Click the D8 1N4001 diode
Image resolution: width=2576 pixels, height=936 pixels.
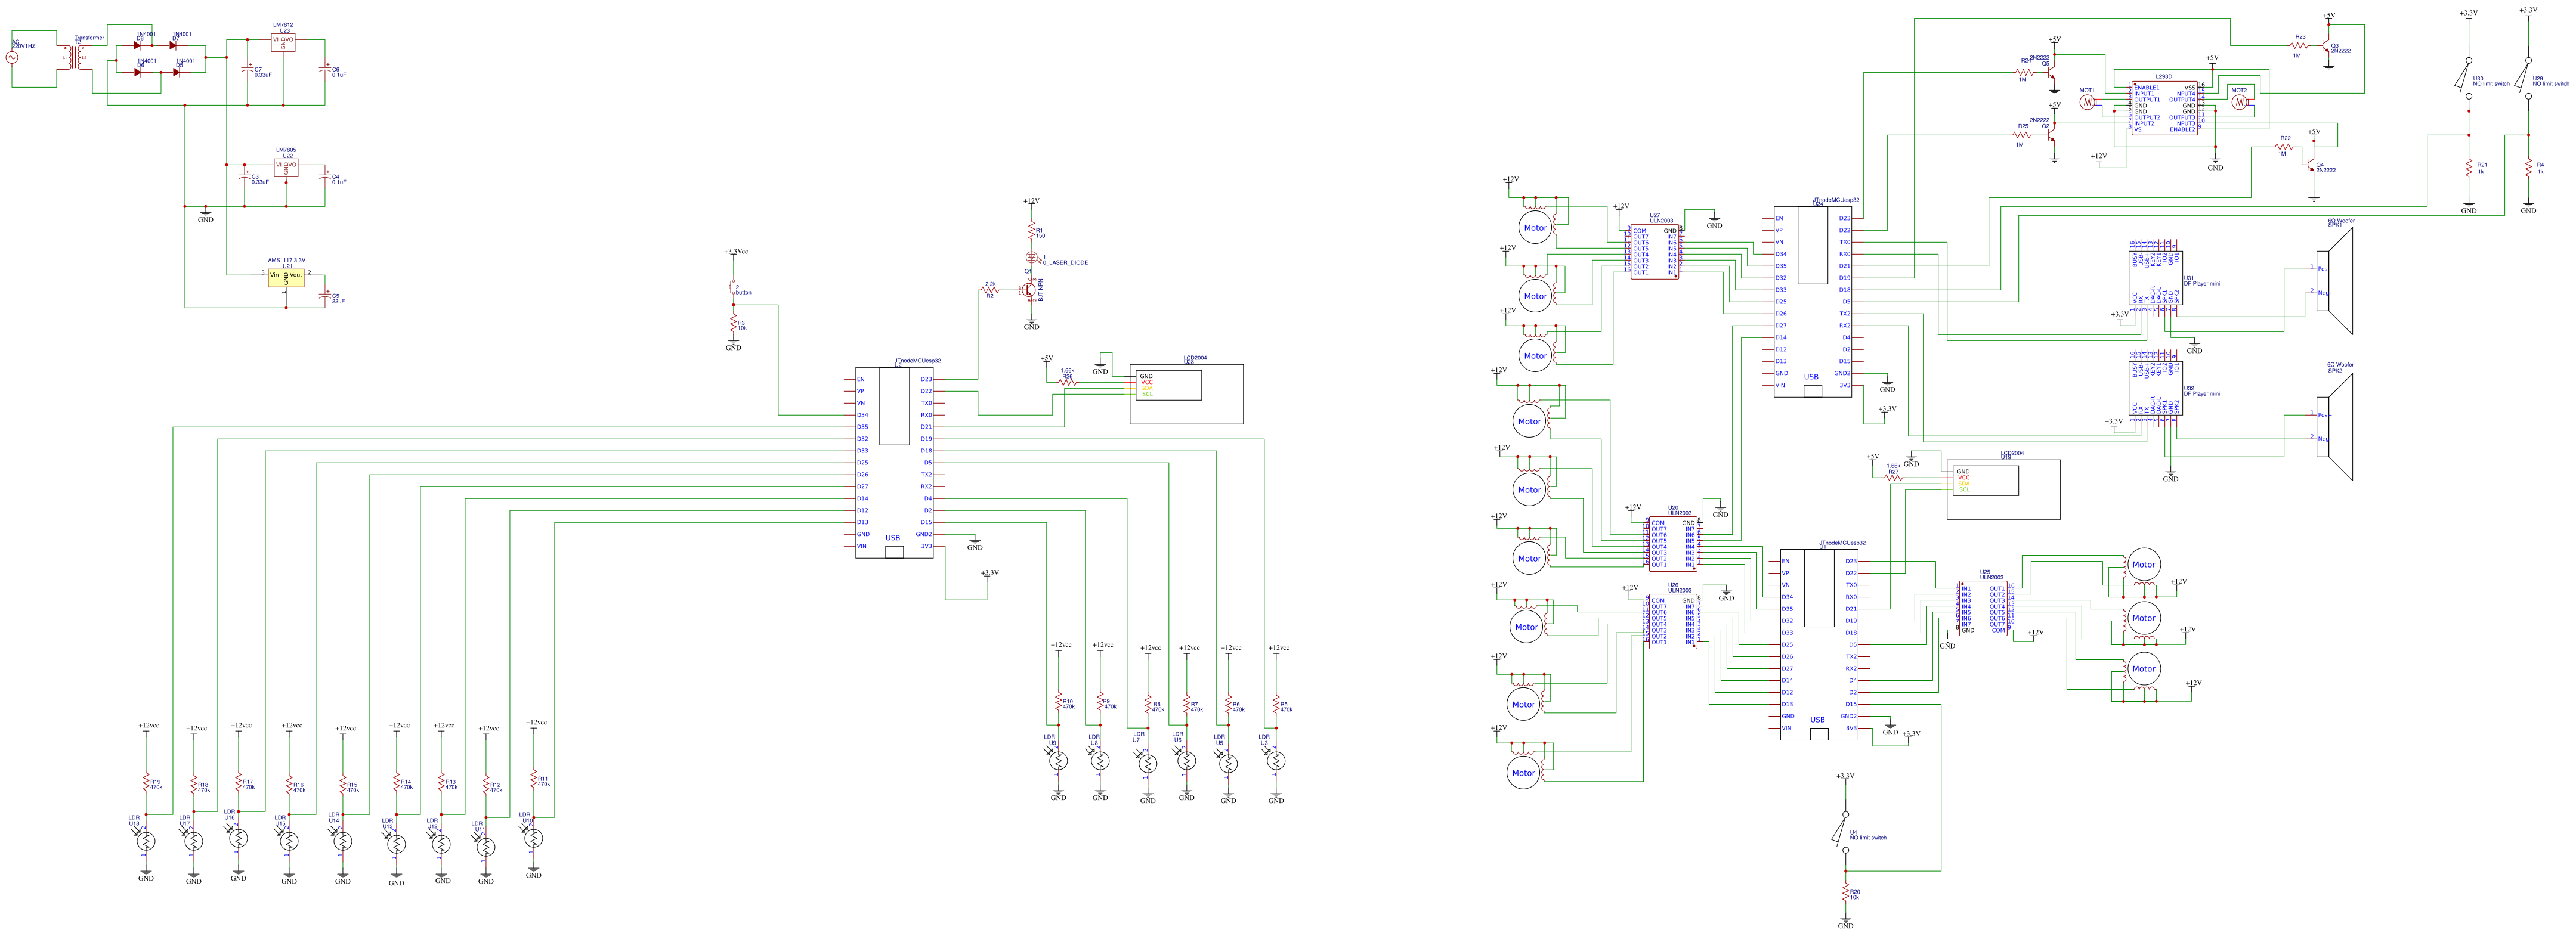point(138,45)
